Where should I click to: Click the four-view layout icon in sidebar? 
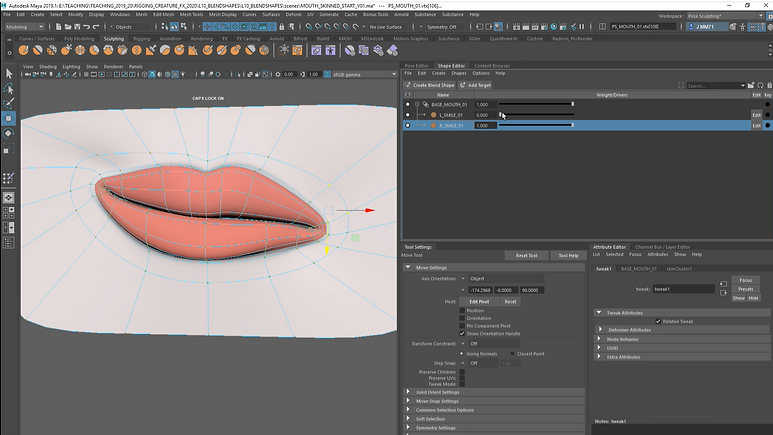8,213
